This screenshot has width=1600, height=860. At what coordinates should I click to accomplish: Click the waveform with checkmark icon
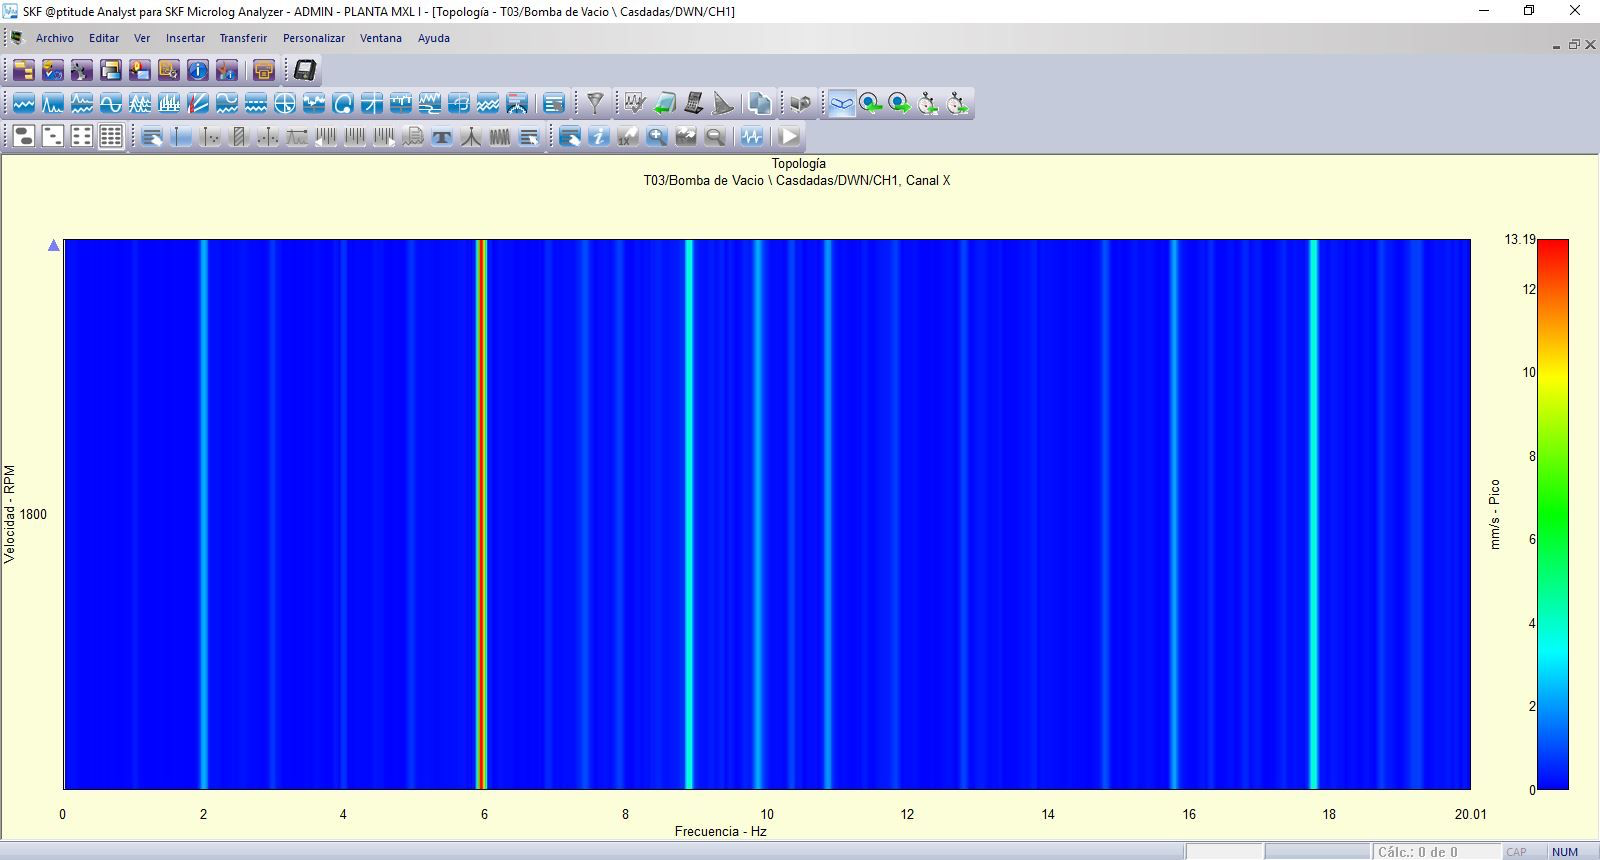tap(634, 103)
